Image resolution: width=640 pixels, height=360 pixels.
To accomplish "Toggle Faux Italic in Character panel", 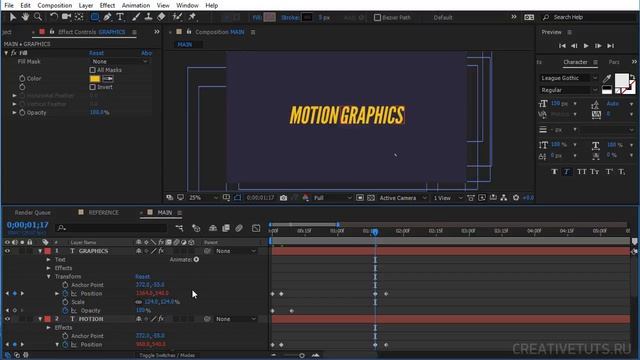I will click(x=567, y=172).
